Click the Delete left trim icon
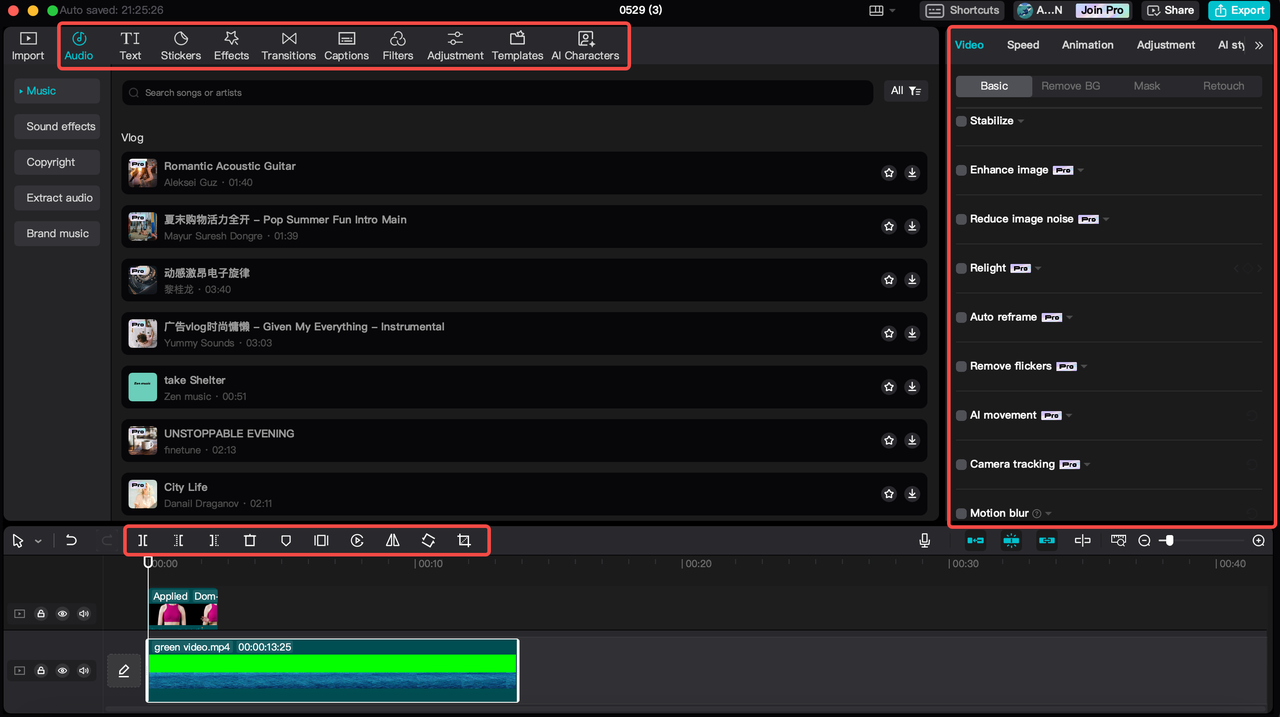 tap(179, 540)
